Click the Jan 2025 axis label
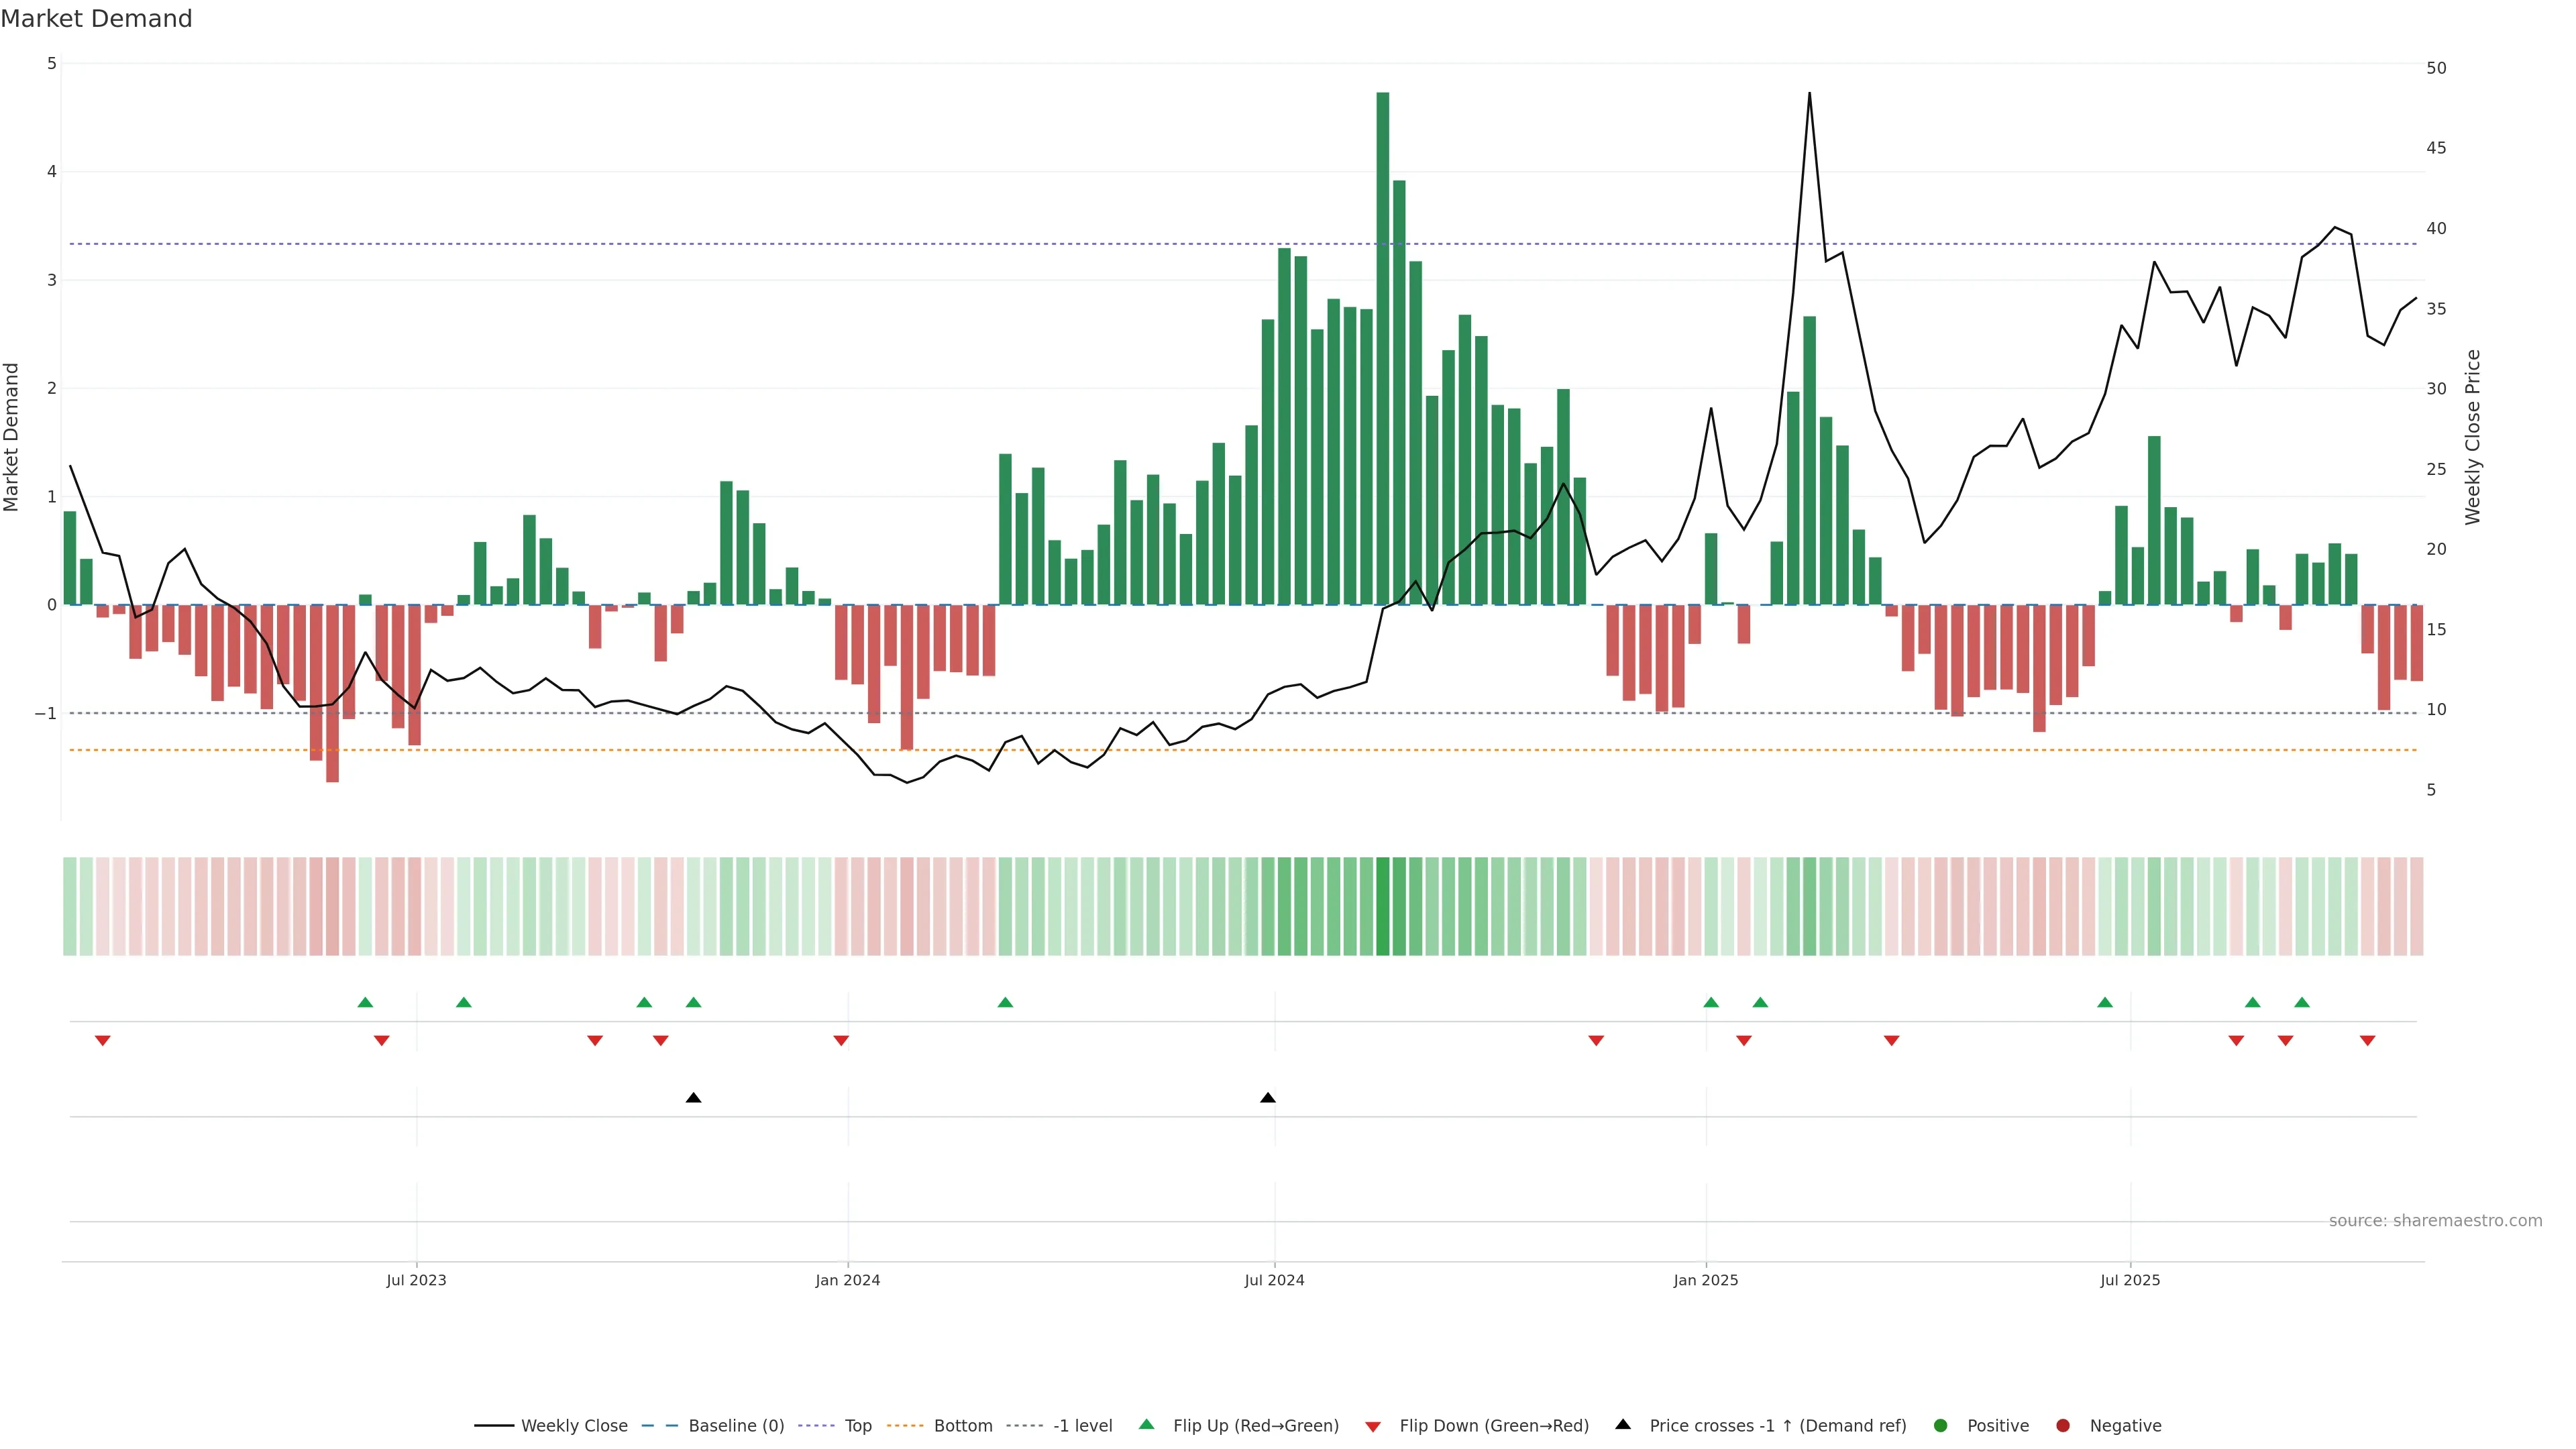This screenshot has width=2576, height=1449. (x=1706, y=1280)
